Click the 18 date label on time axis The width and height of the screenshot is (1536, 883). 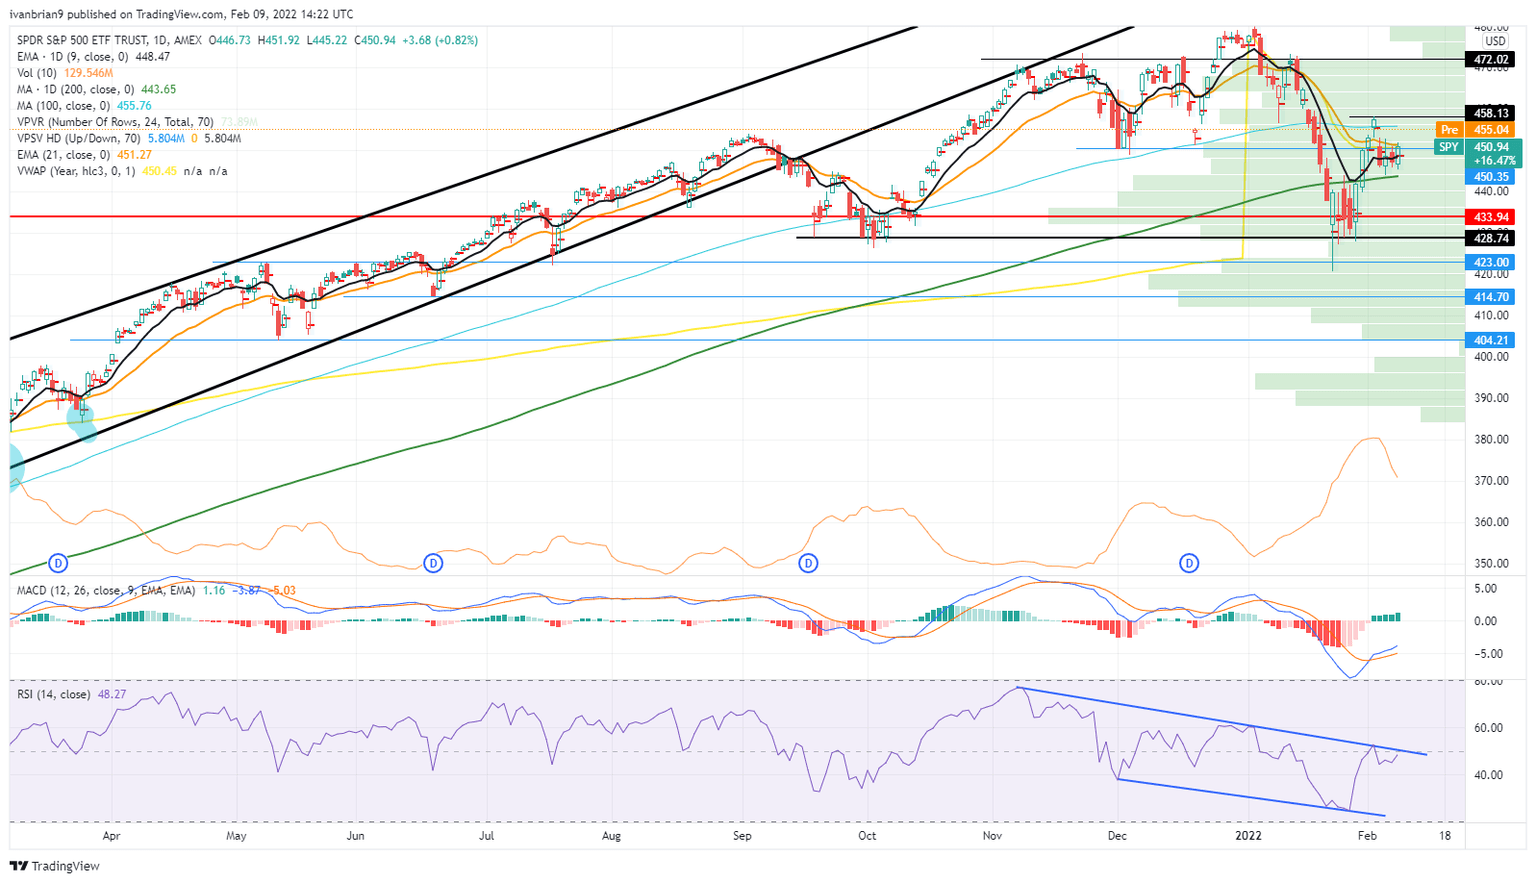pos(1445,835)
